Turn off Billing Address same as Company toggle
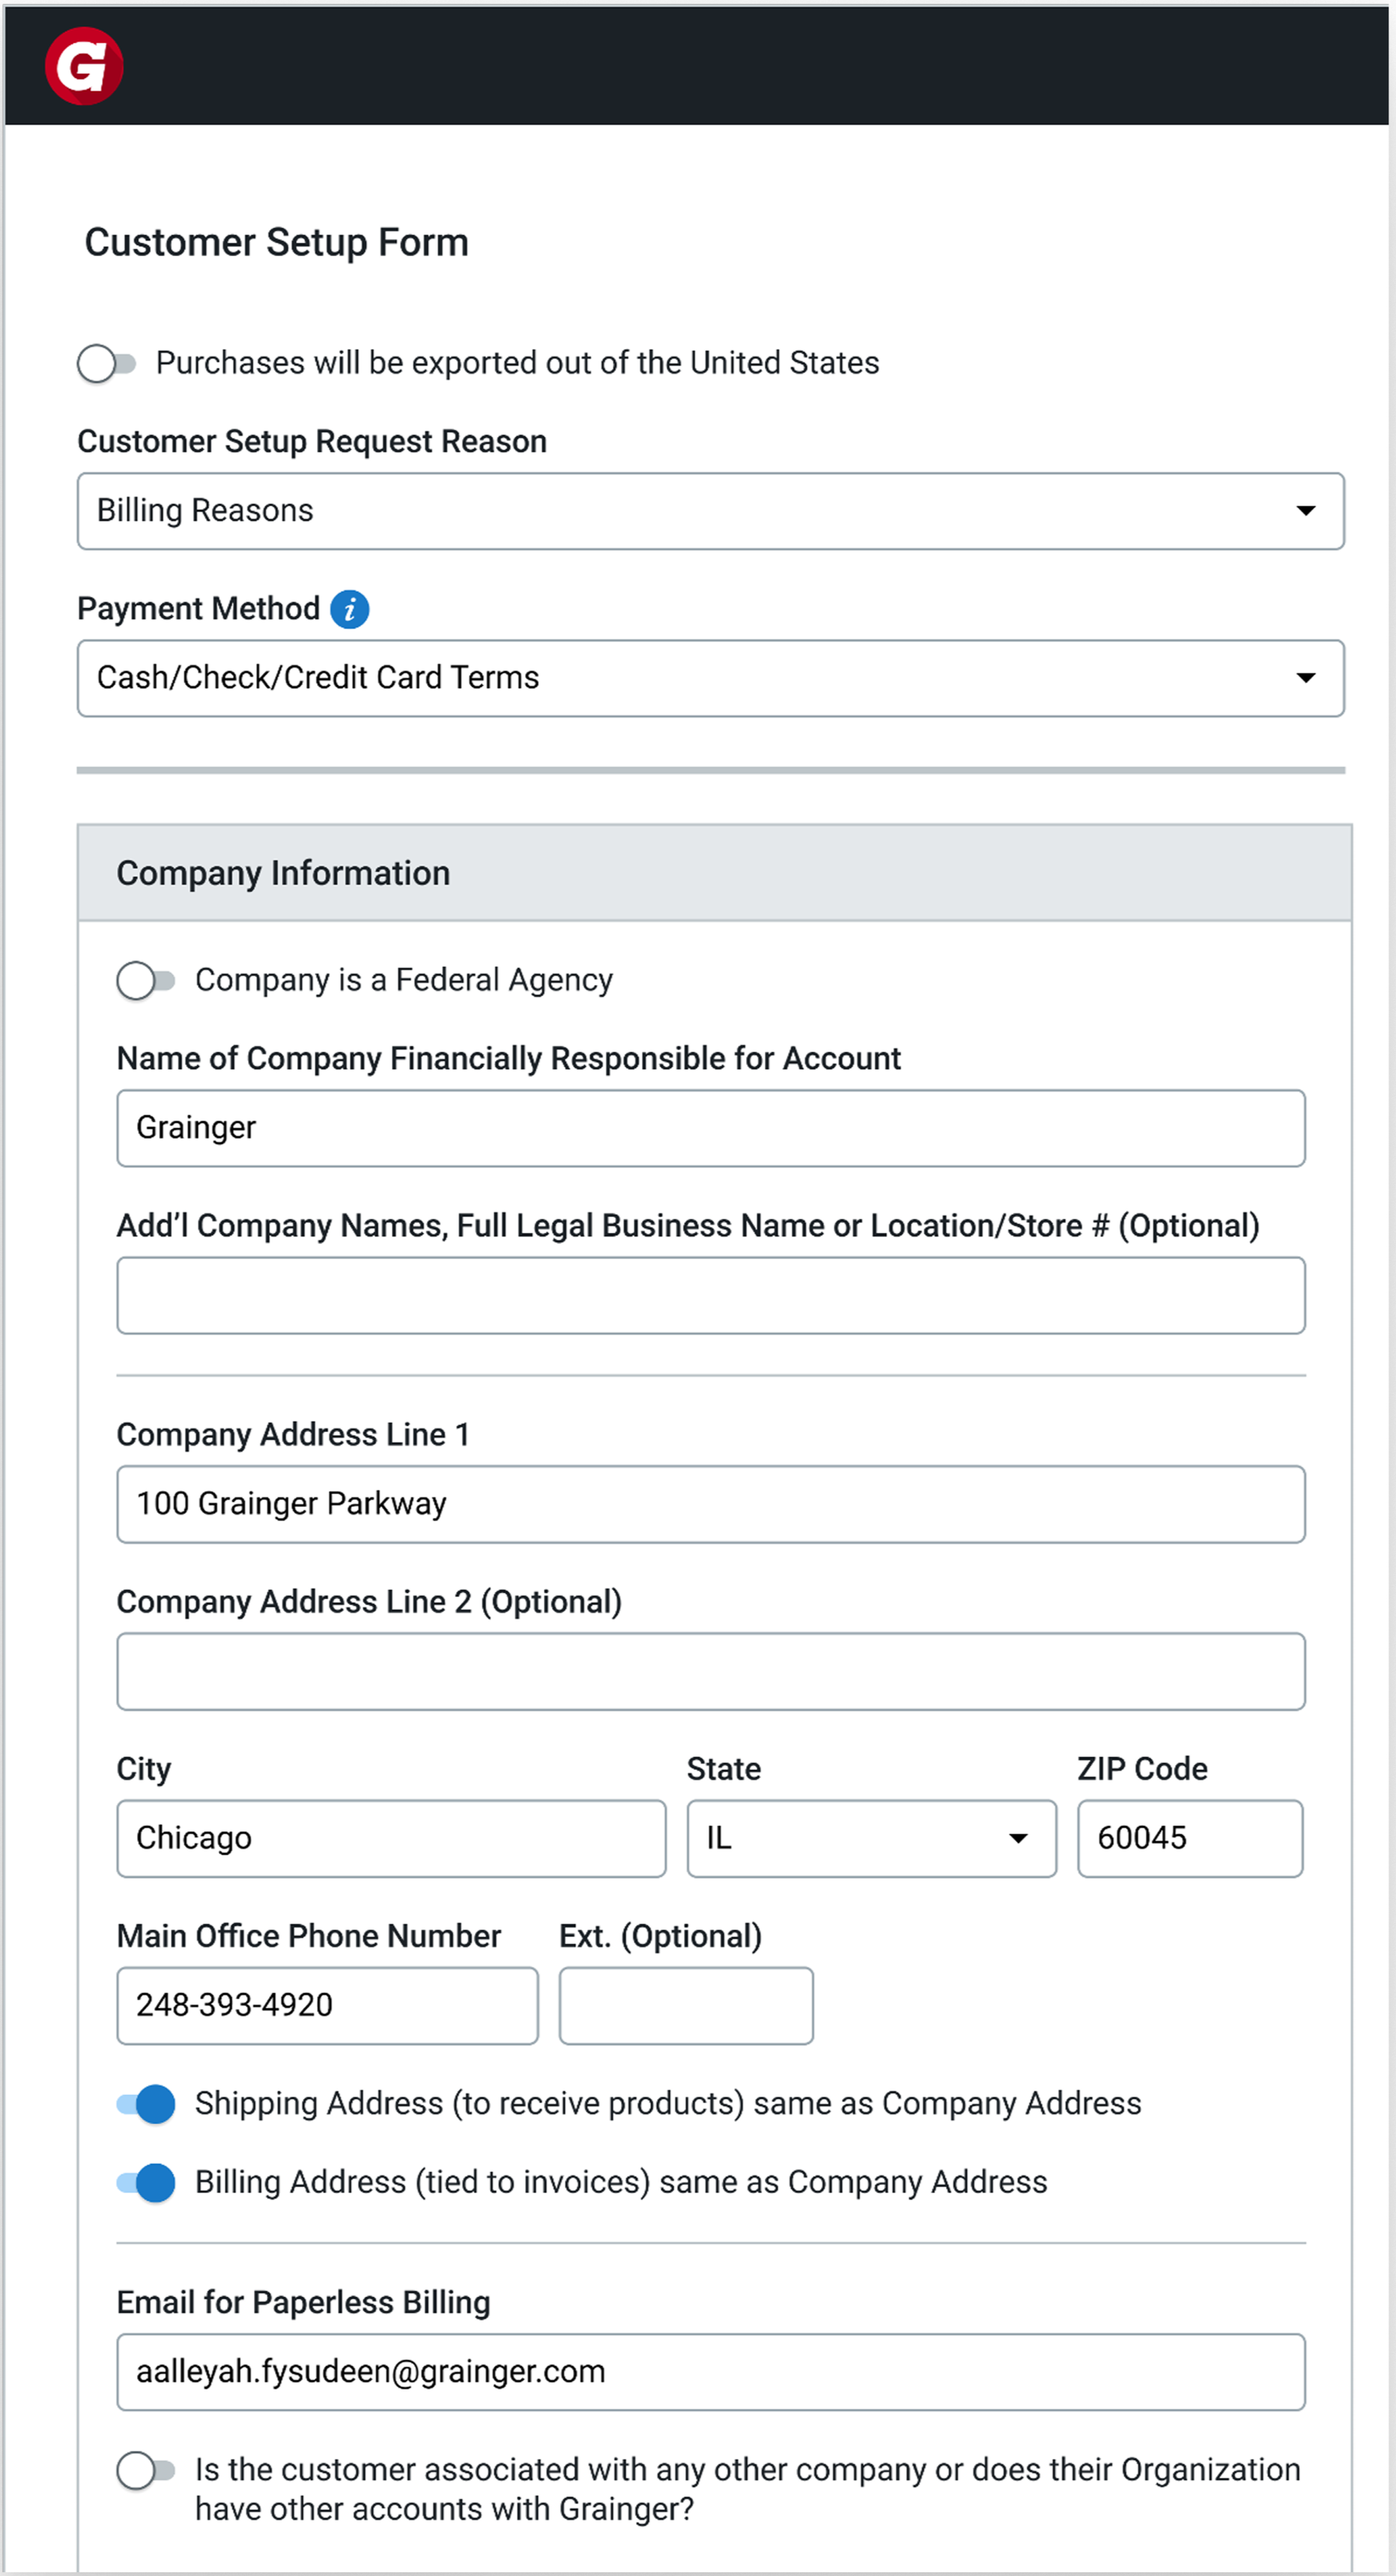1396x2576 pixels. pos(145,2182)
